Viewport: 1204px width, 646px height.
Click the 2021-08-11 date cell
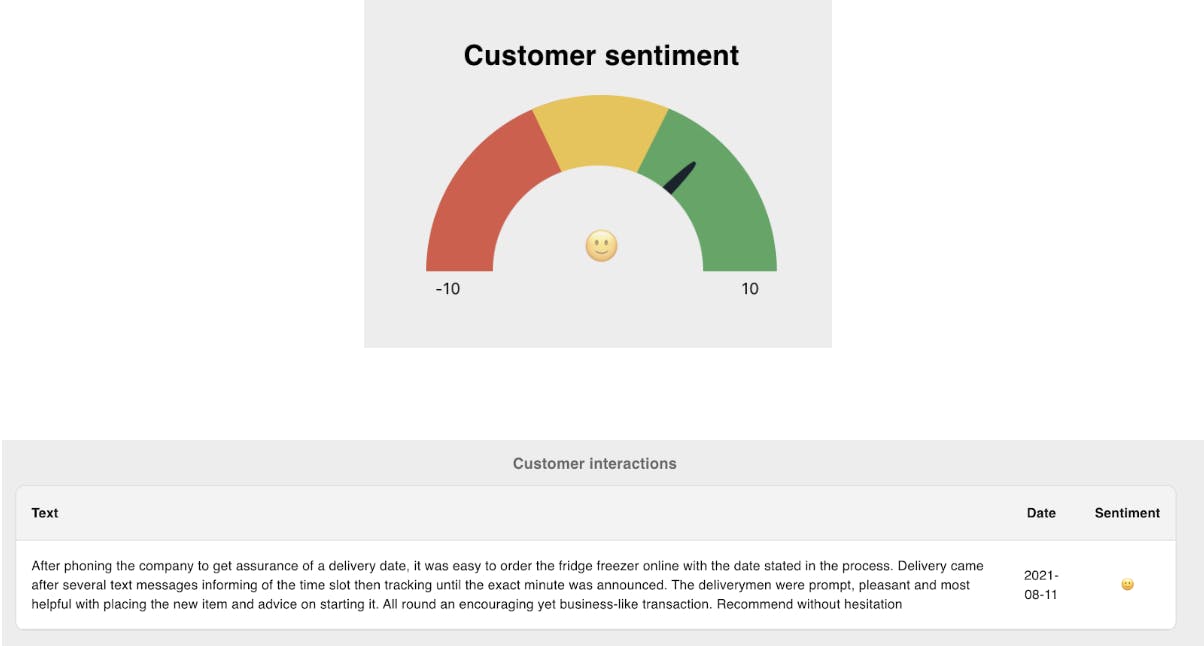point(1041,585)
